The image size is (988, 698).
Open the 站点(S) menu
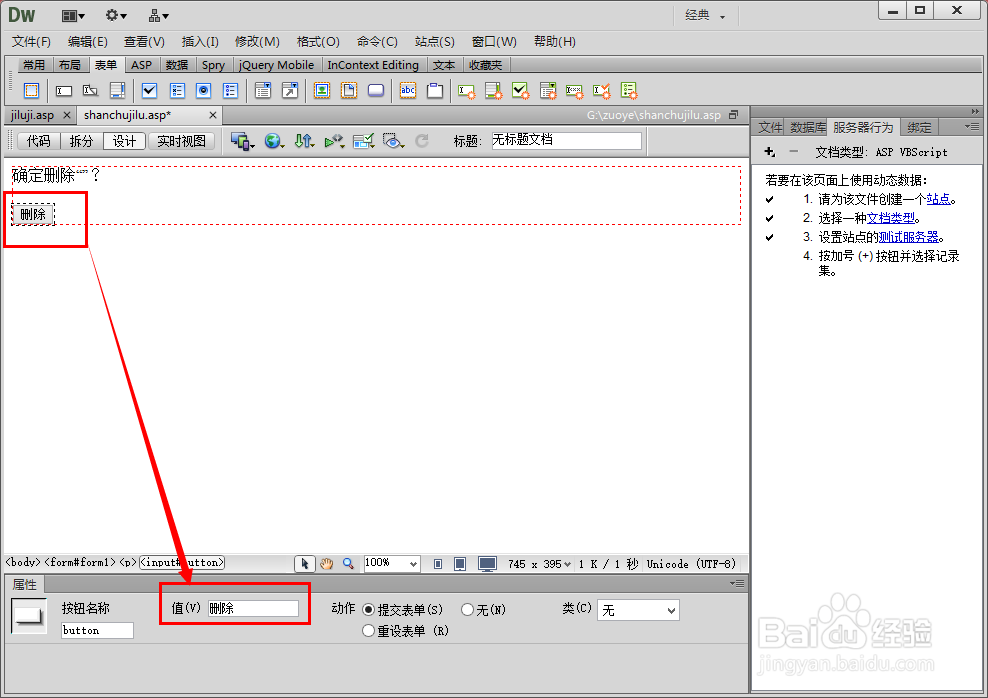[435, 42]
